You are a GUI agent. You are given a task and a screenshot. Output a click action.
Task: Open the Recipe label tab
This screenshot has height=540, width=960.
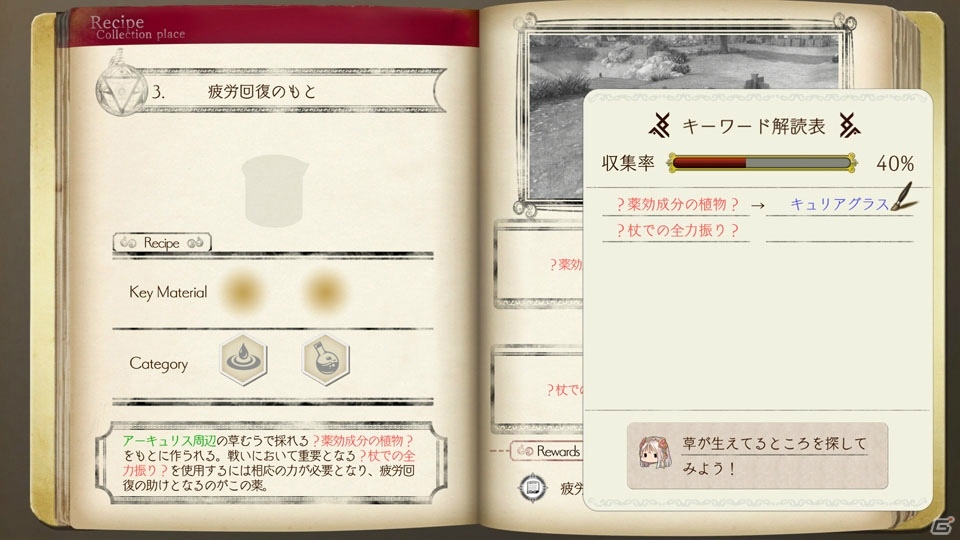(x=162, y=242)
